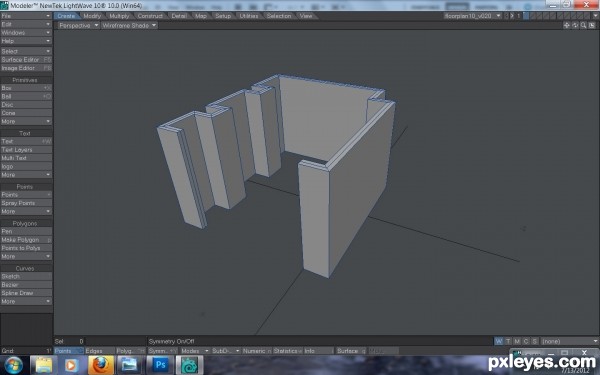Go to previous object with left arrow
This screenshot has width=600, height=375.
506,16
